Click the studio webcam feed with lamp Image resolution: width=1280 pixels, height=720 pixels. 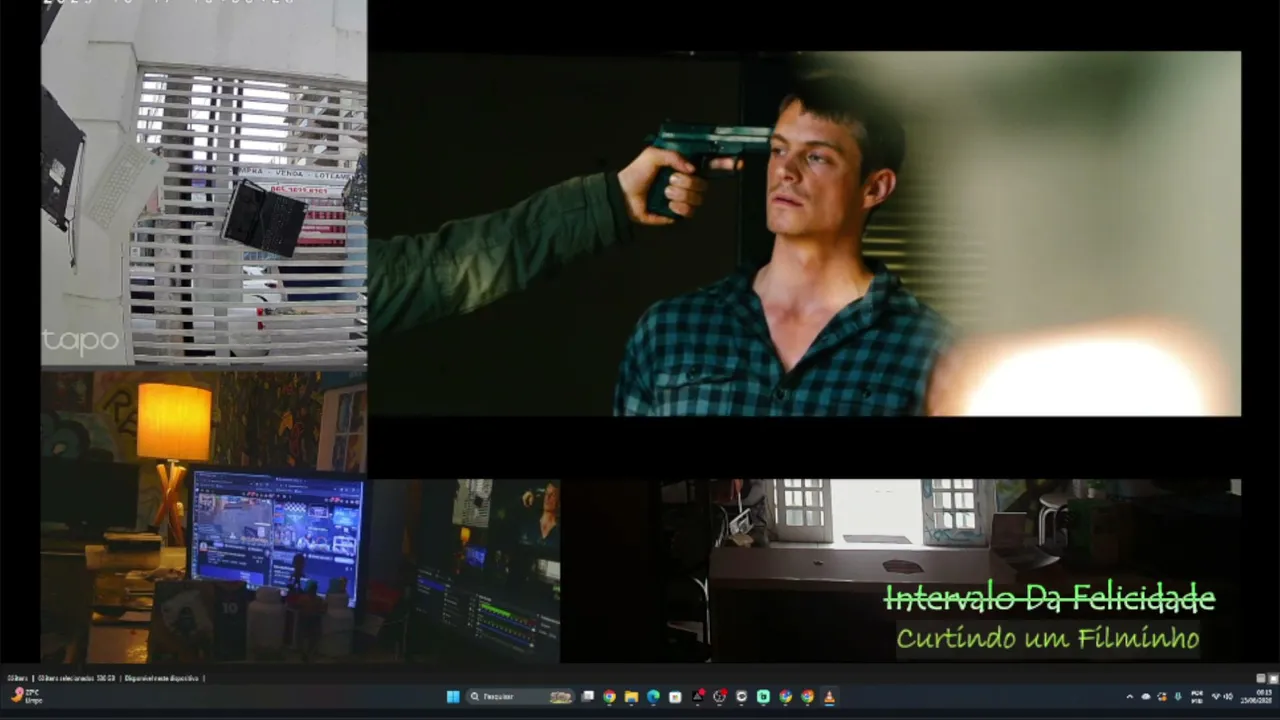point(204,517)
